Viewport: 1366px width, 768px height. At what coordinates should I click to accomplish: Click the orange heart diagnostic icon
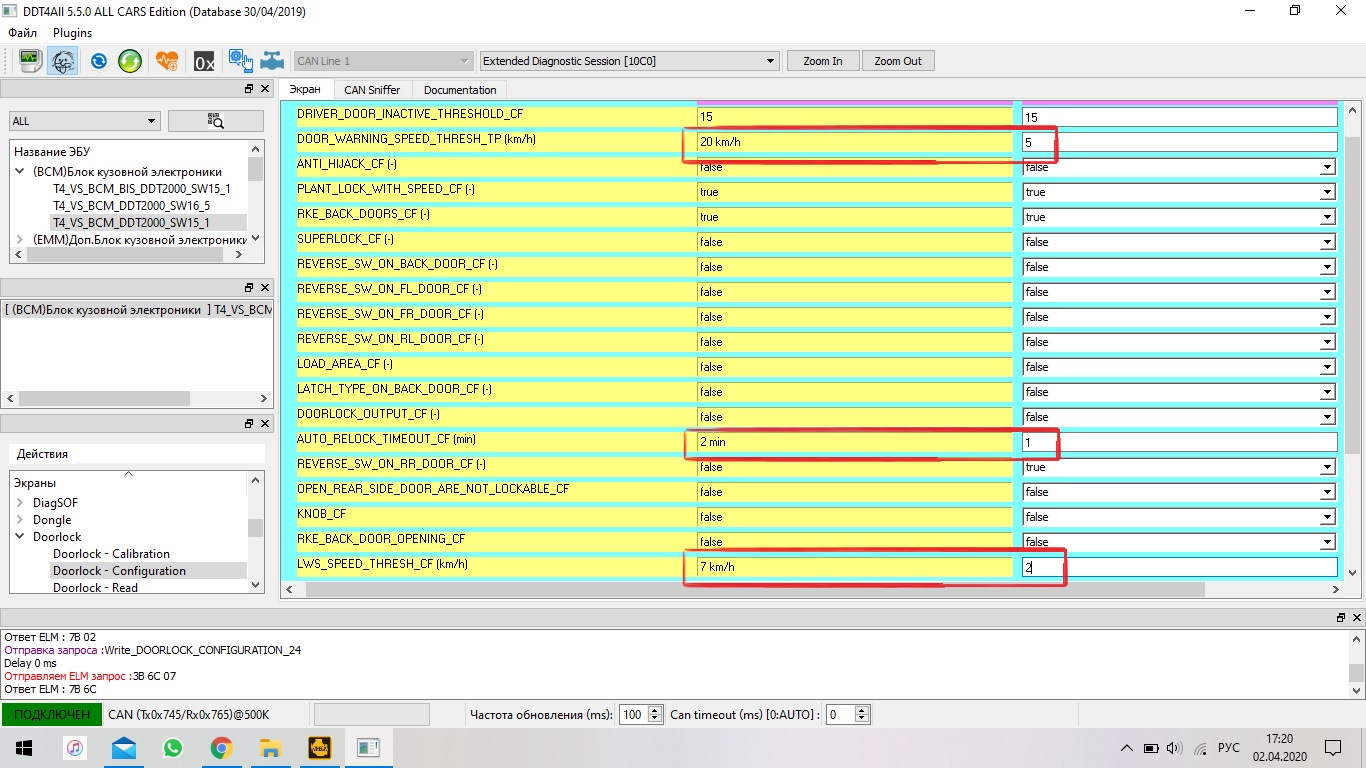tap(168, 61)
